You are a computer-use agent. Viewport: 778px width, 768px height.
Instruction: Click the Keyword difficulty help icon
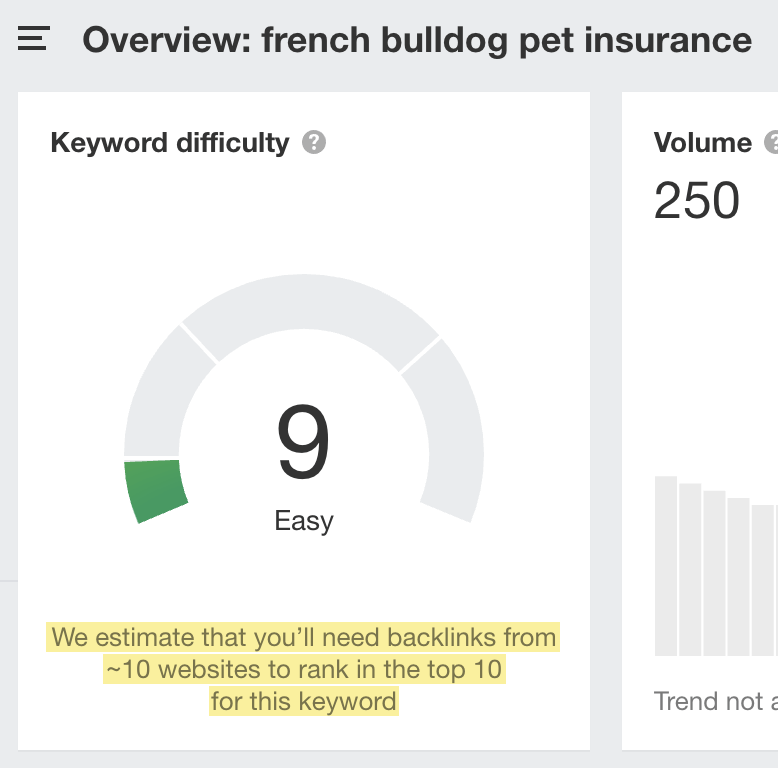(314, 143)
